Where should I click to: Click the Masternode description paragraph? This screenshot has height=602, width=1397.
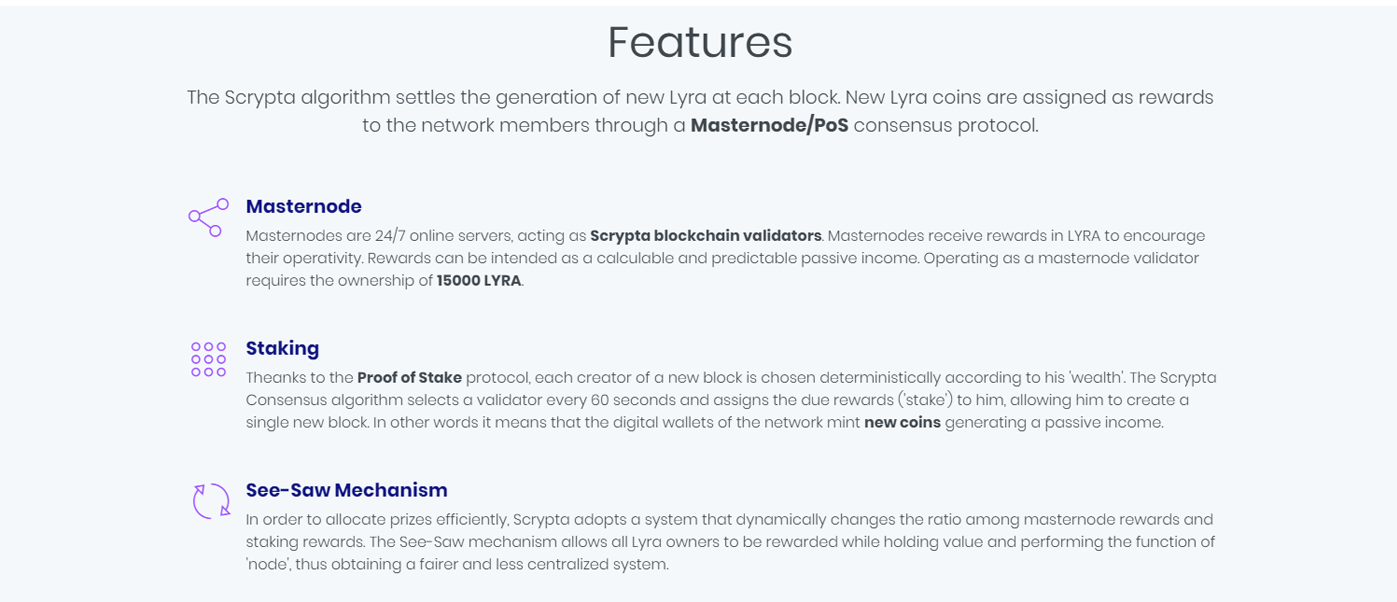(x=725, y=258)
